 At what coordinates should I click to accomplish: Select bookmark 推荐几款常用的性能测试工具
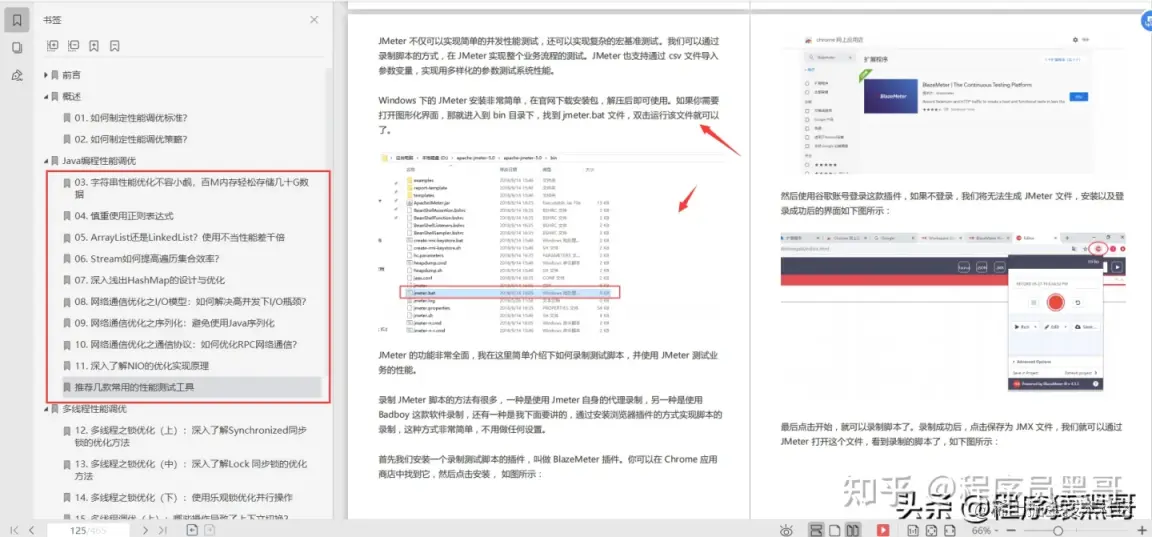coord(192,386)
